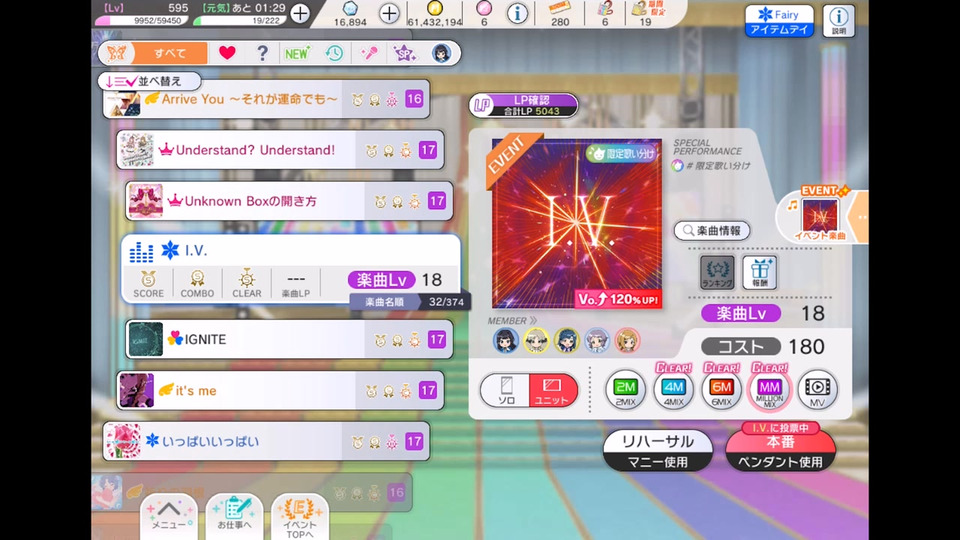Filter songs by favorites heart
This screenshot has height=540, width=960.
click(227, 53)
